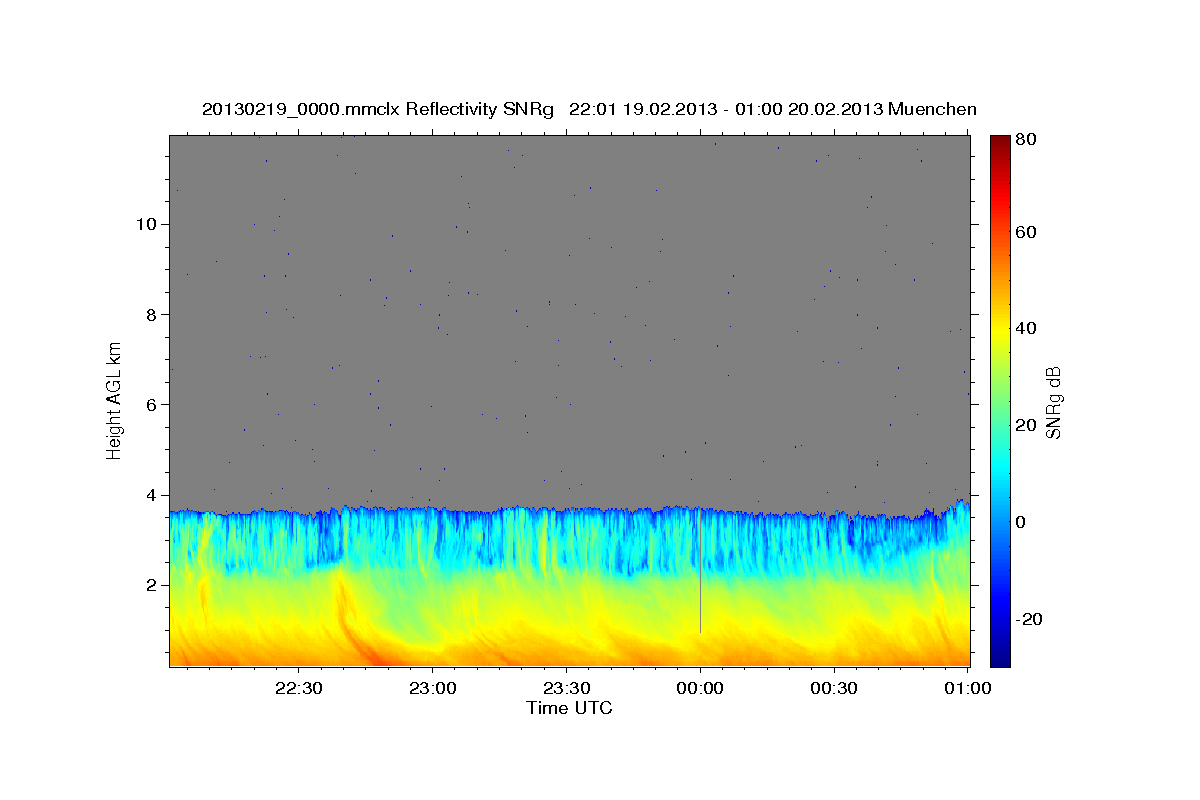This screenshot has width=1200, height=800.
Task: Click the colorbar value 20
Action: pos(1027,425)
